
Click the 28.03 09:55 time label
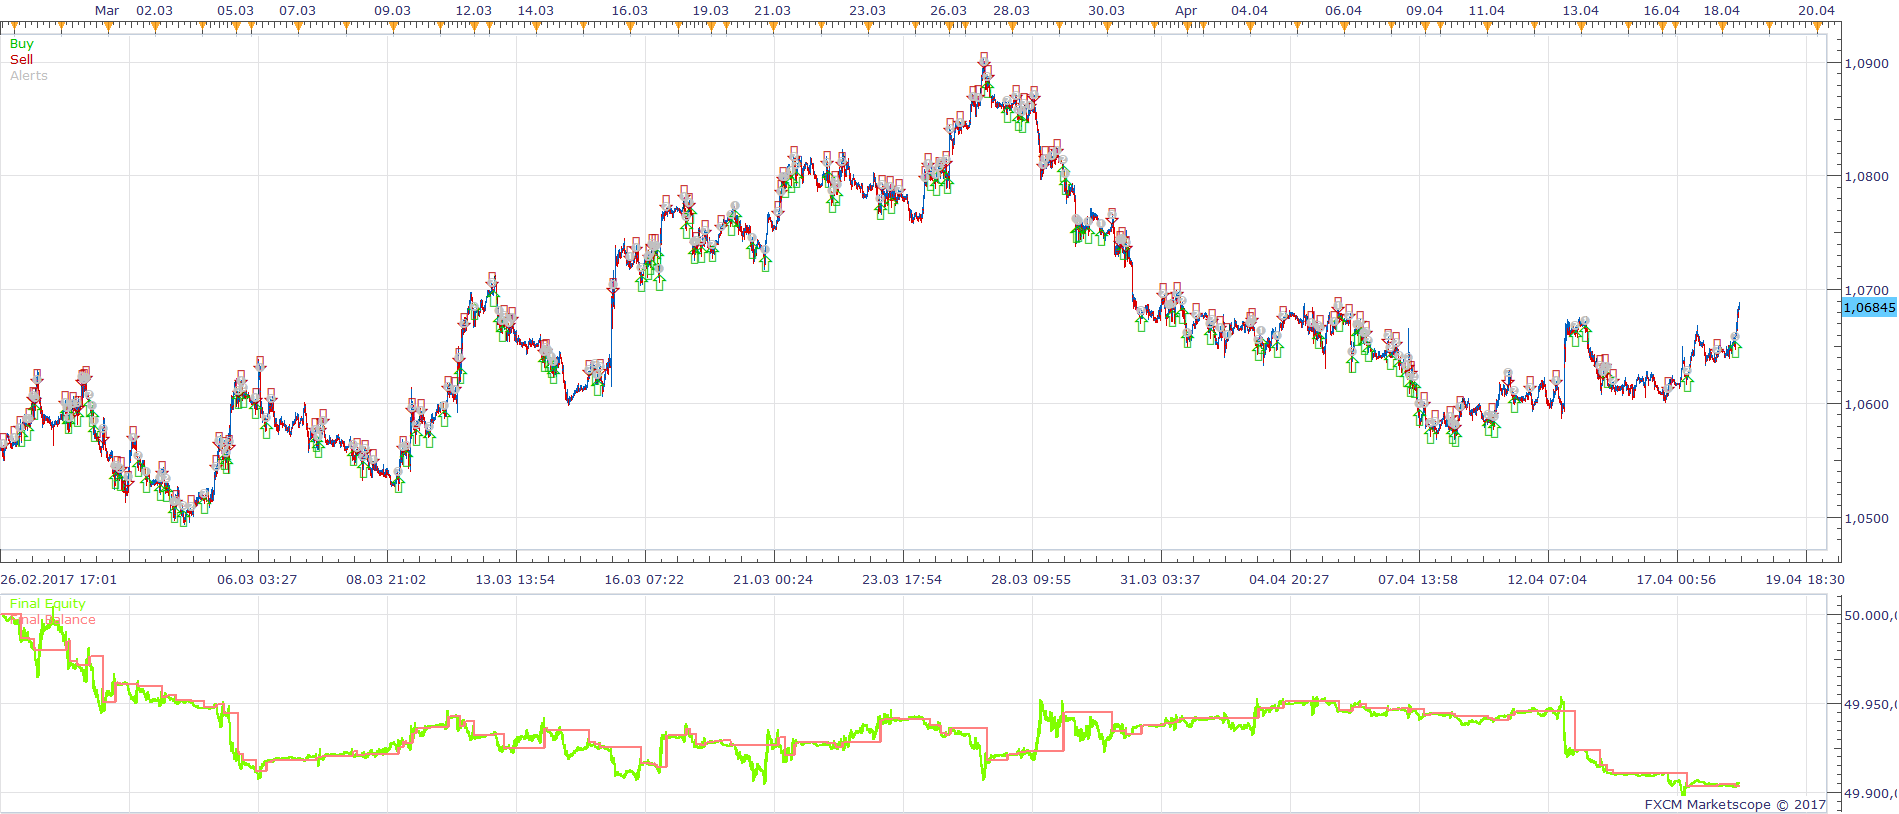click(1031, 580)
